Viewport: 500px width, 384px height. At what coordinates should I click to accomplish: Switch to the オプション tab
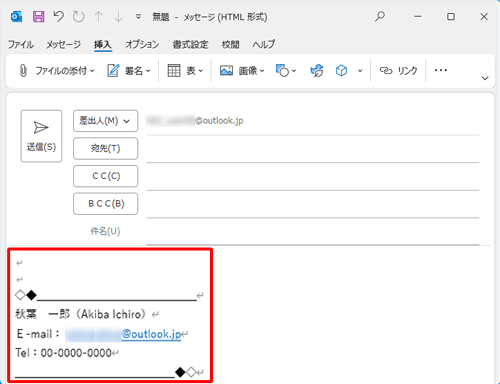pyautogui.click(x=142, y=44)
